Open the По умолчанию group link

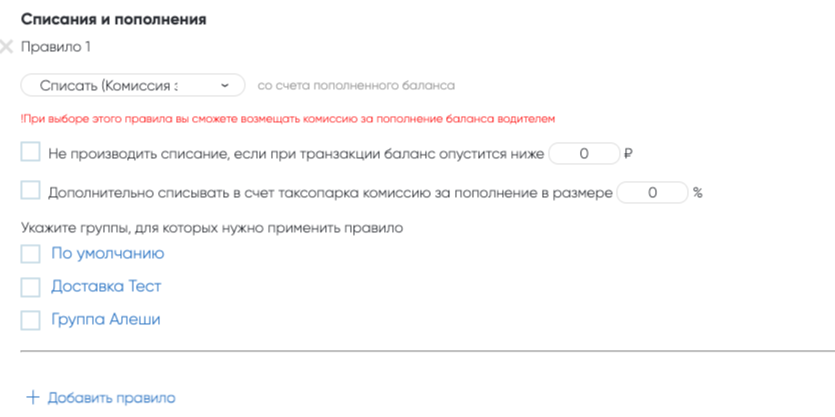tap(107, 254)
